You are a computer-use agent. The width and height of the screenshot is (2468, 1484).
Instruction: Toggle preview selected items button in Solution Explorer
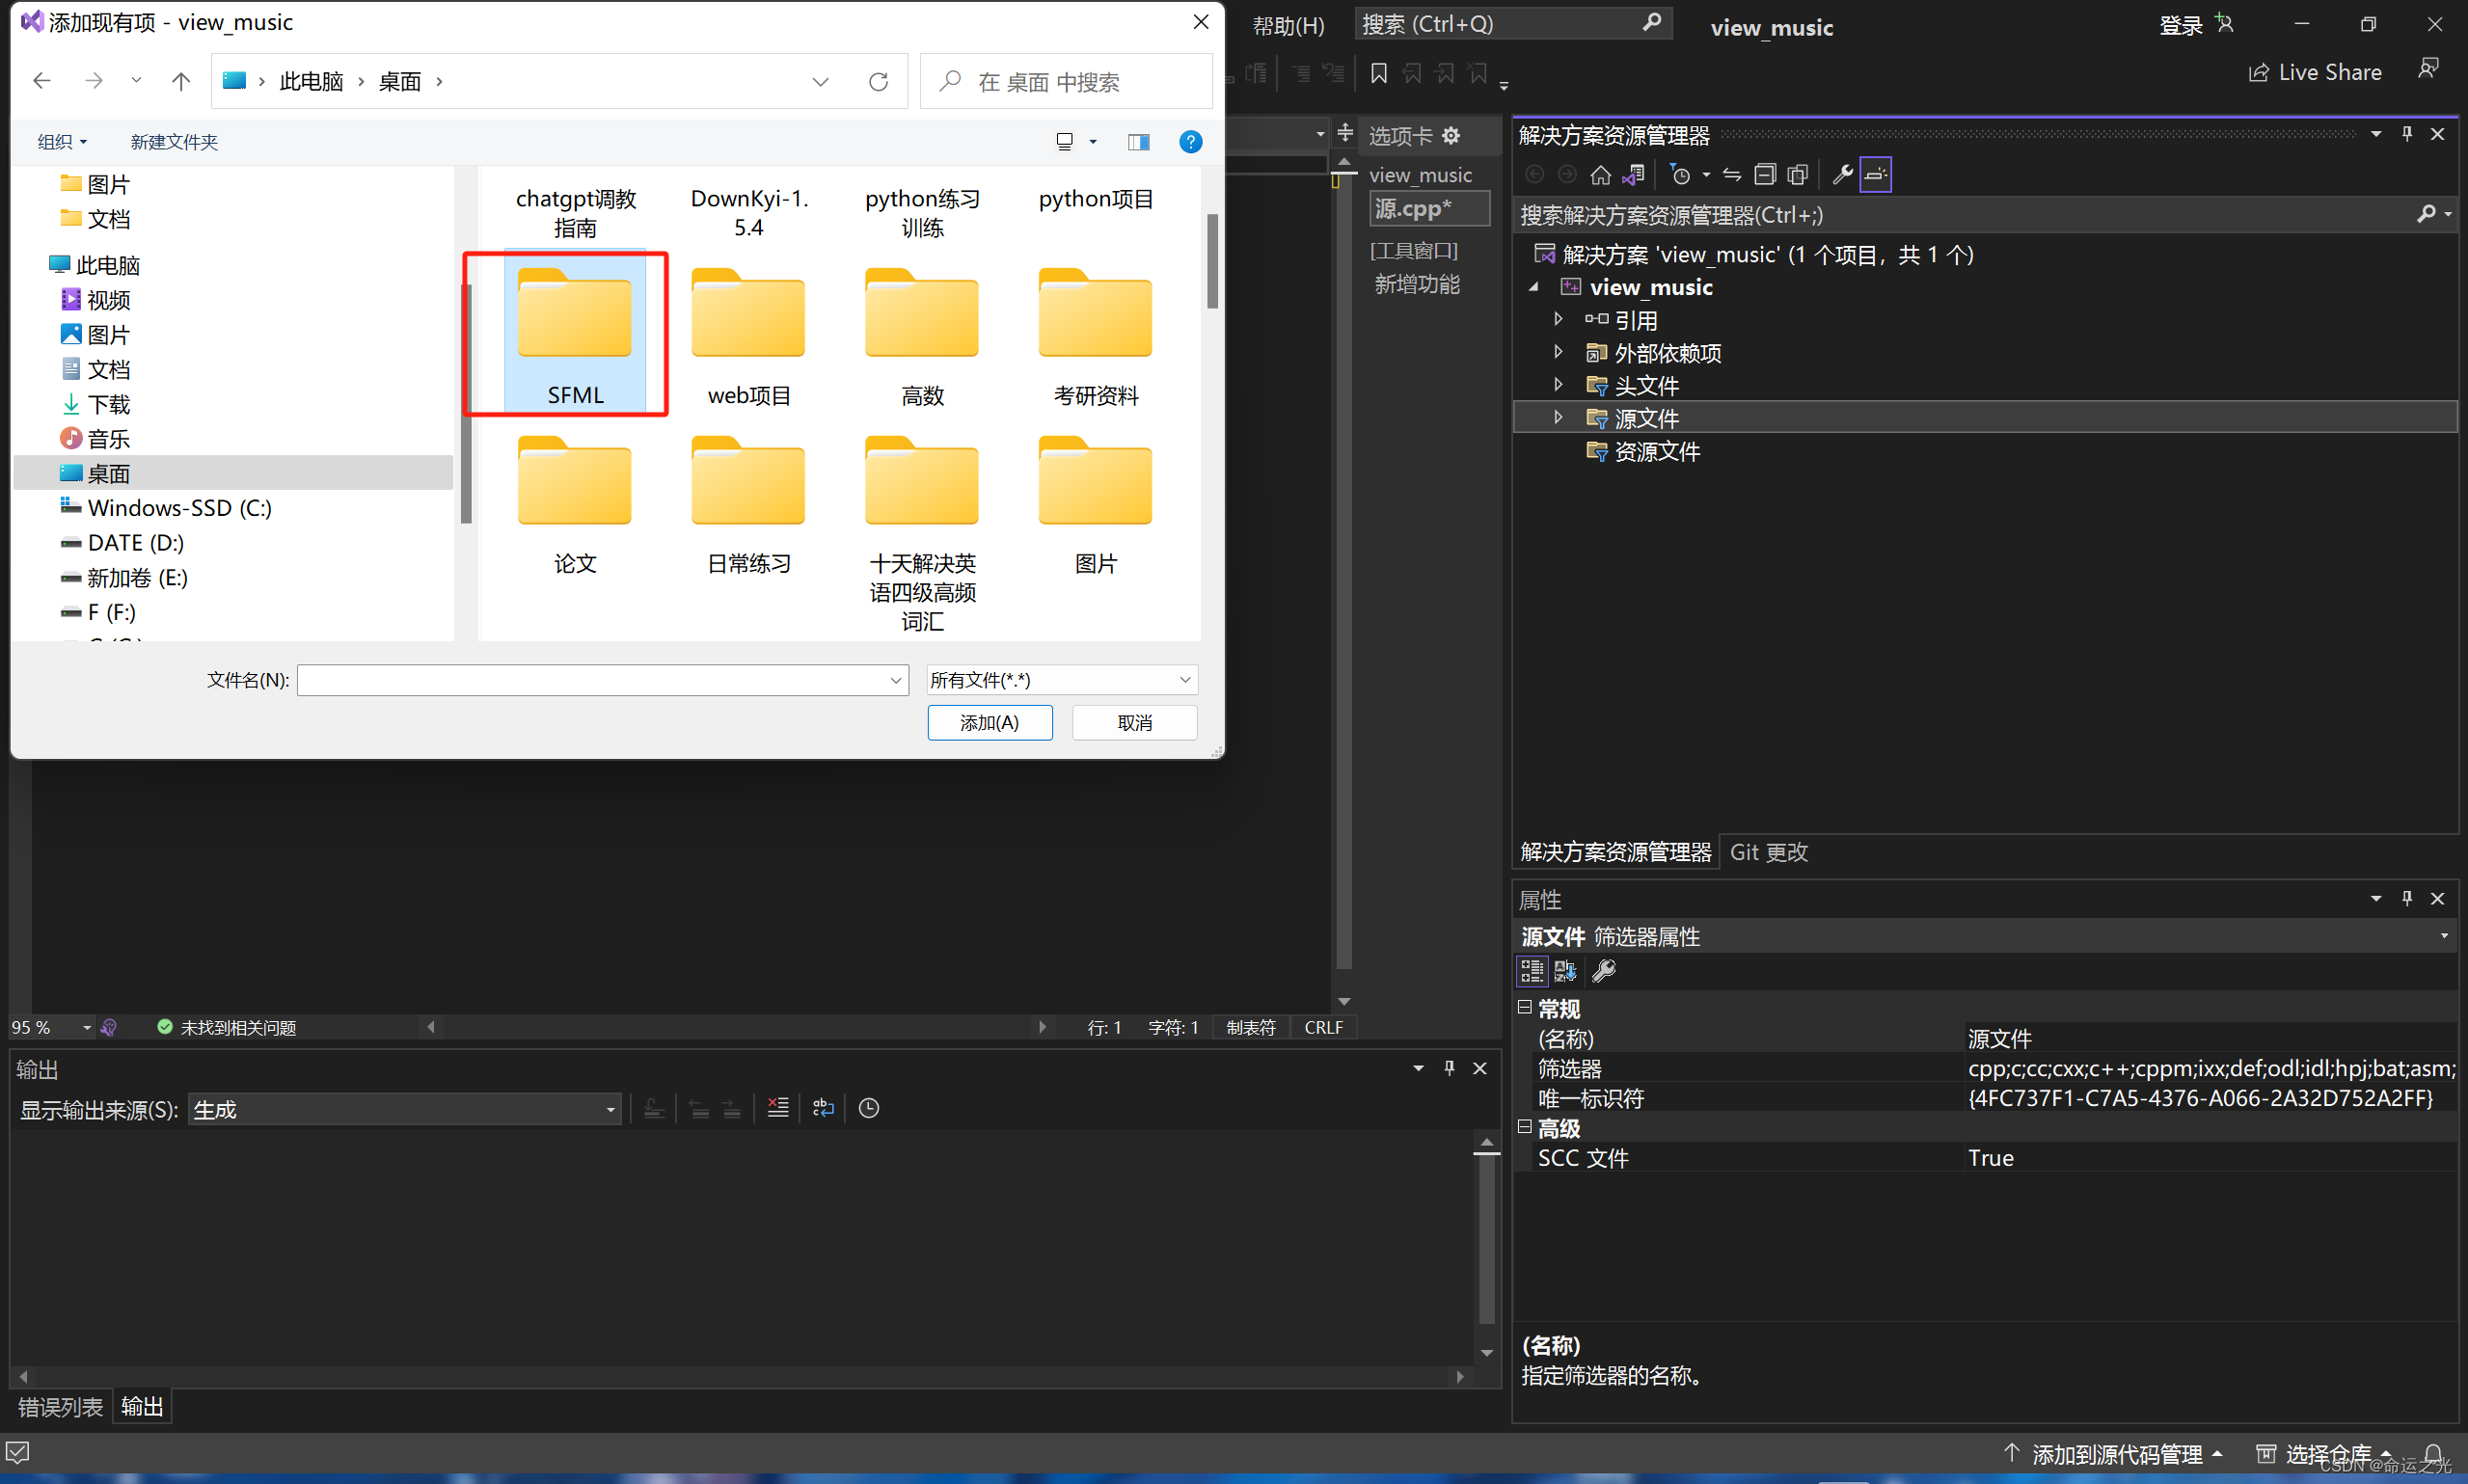pyautogui.click(x=1876, y=175)
